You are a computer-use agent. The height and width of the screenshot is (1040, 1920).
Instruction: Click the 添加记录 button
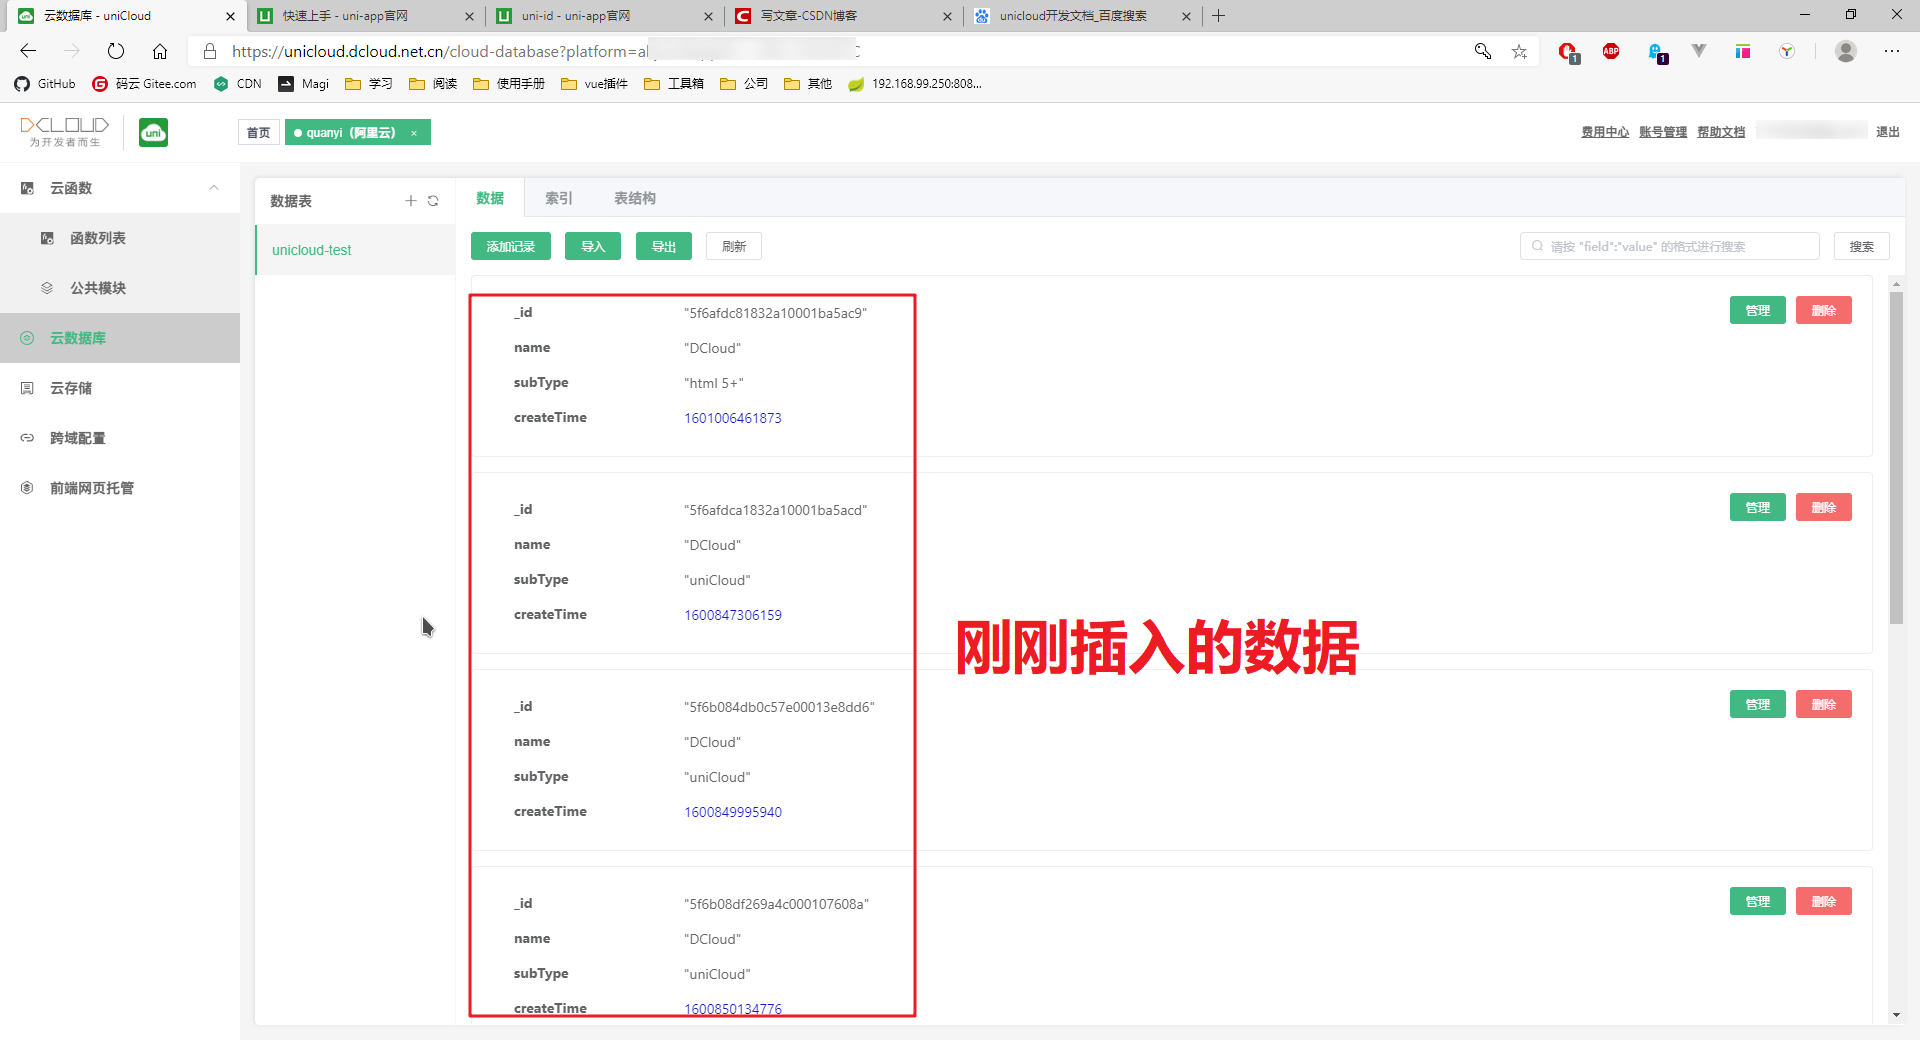pos(511,246)
